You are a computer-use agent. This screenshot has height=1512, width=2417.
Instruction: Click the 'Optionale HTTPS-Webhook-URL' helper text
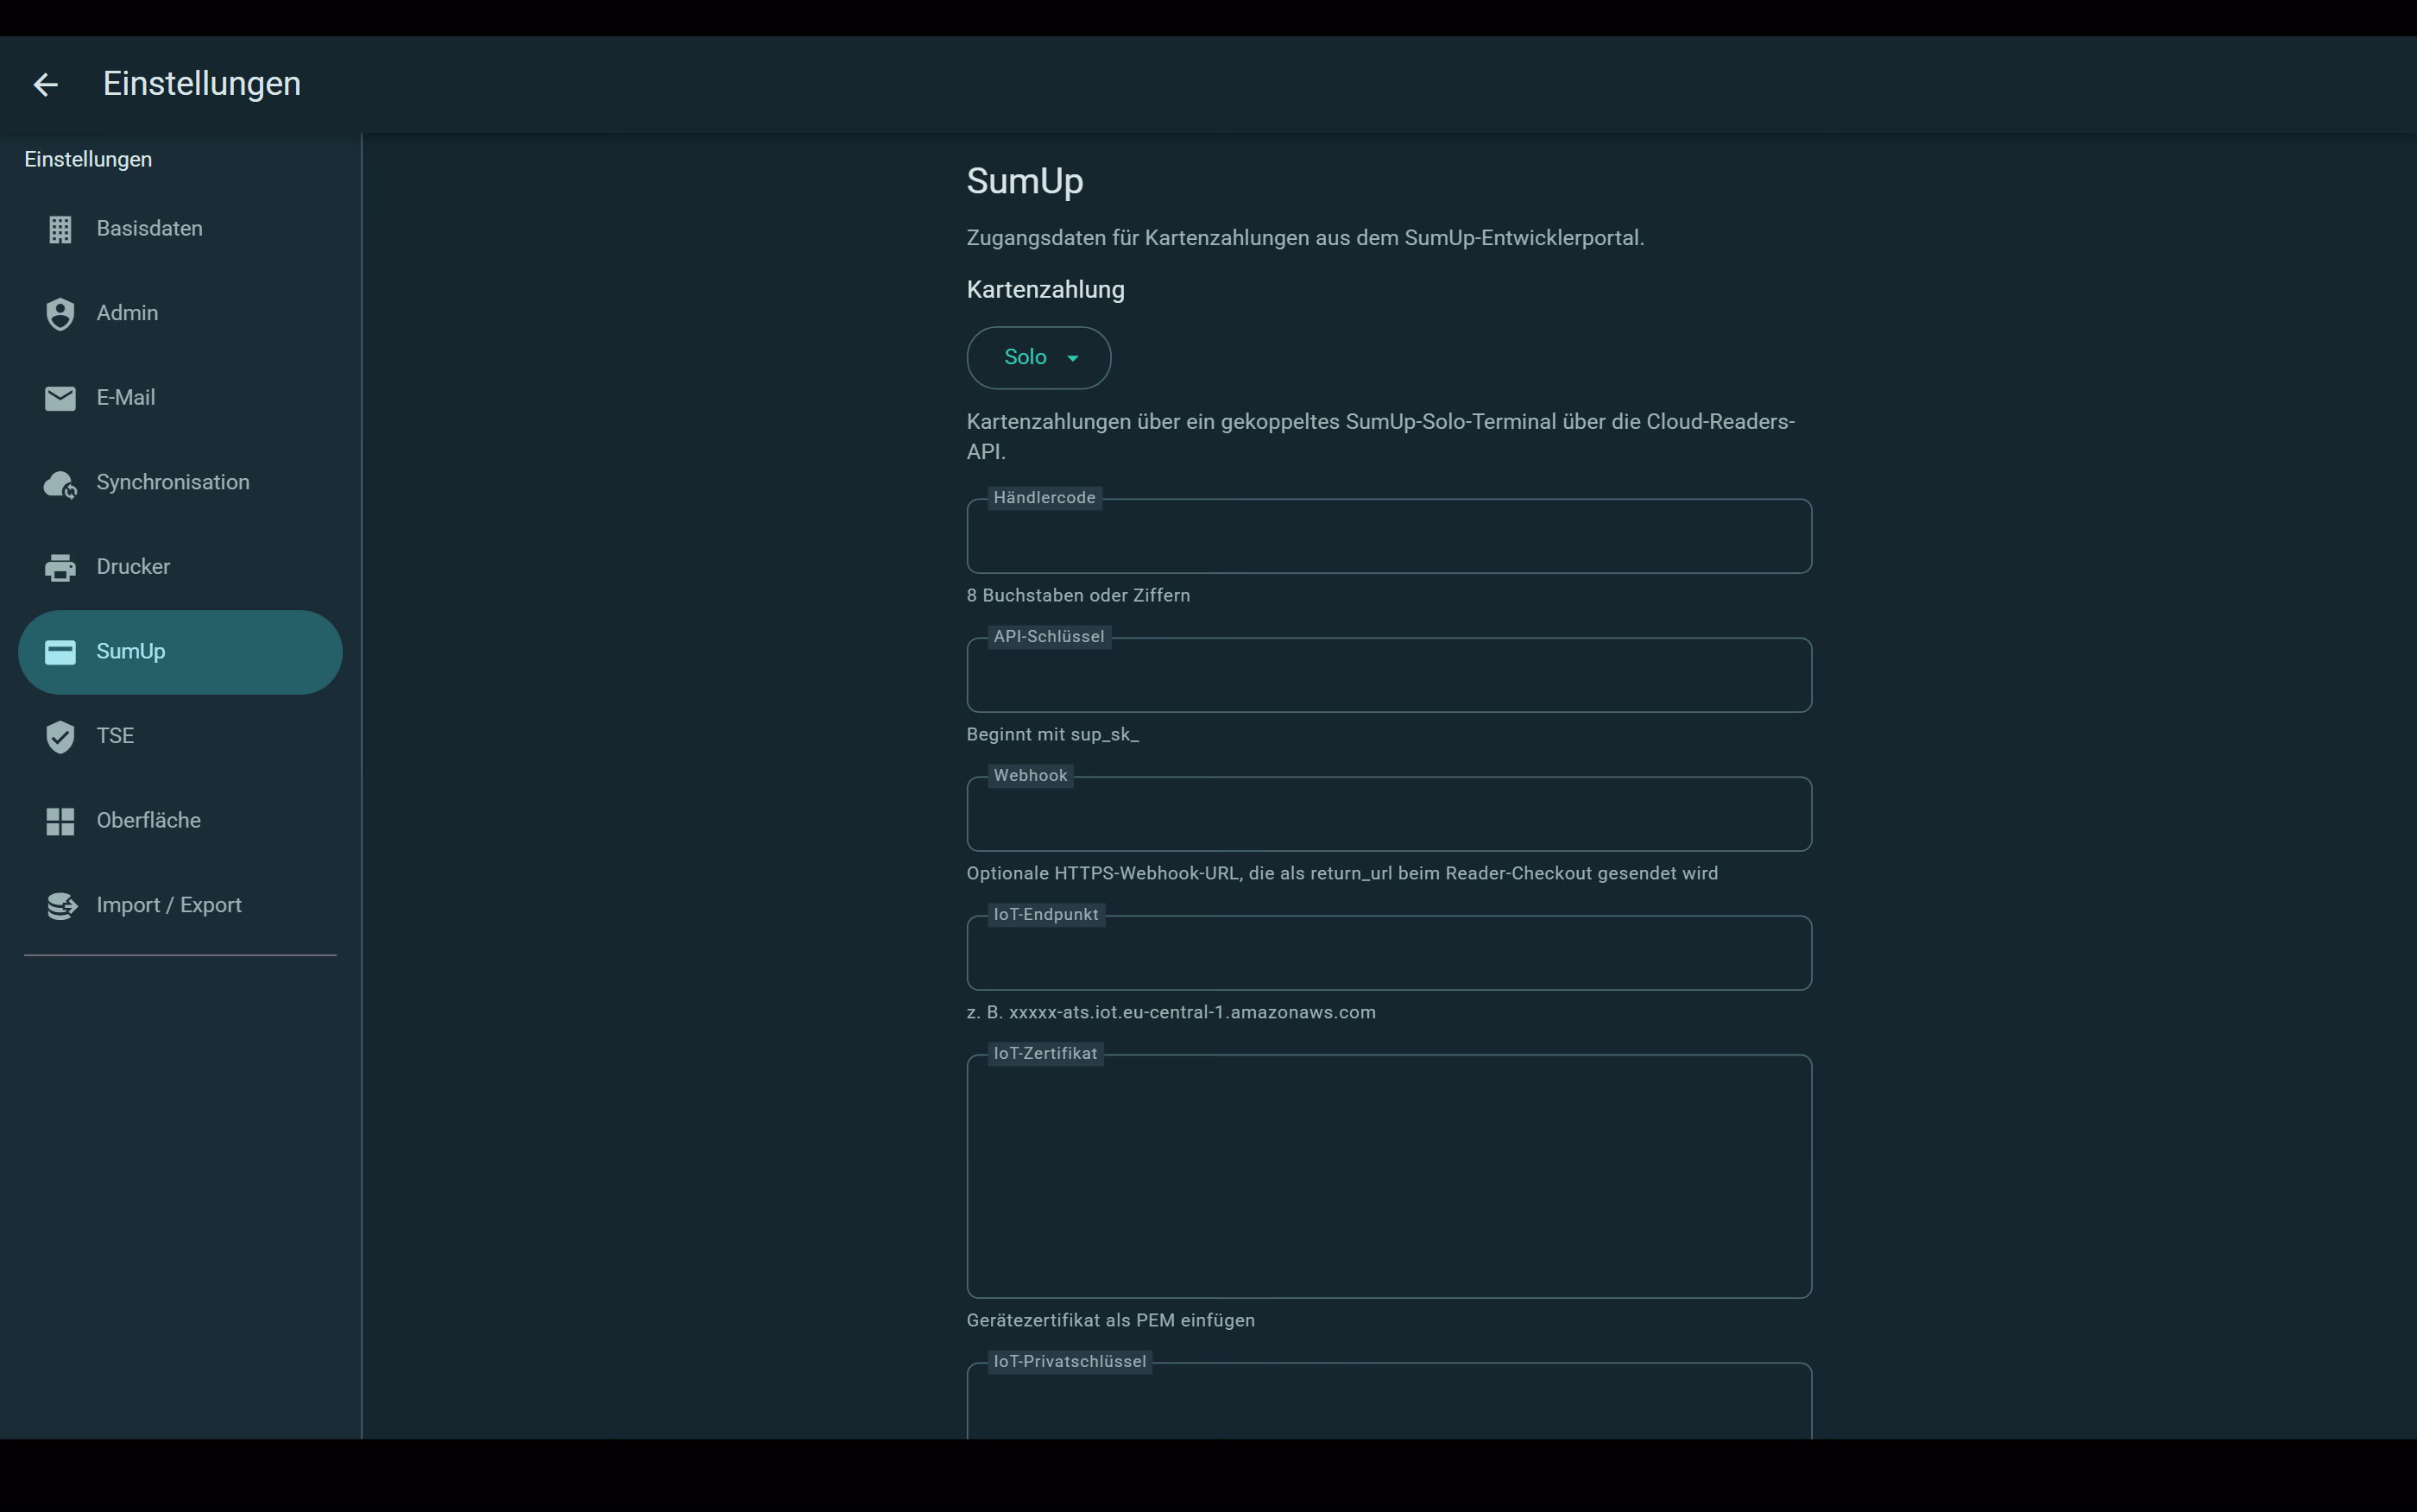1342,874
